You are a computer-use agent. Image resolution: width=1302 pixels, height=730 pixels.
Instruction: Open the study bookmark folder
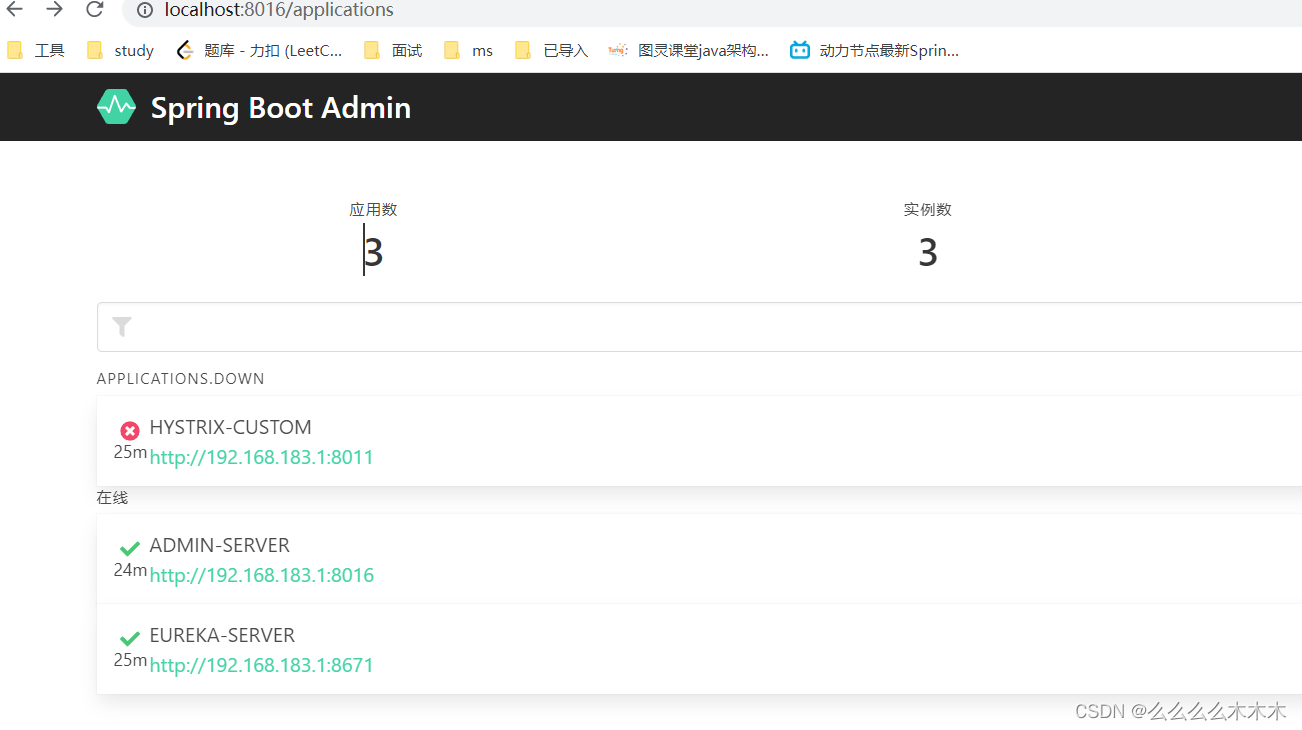pyautogui.click(x=120, y=50)
